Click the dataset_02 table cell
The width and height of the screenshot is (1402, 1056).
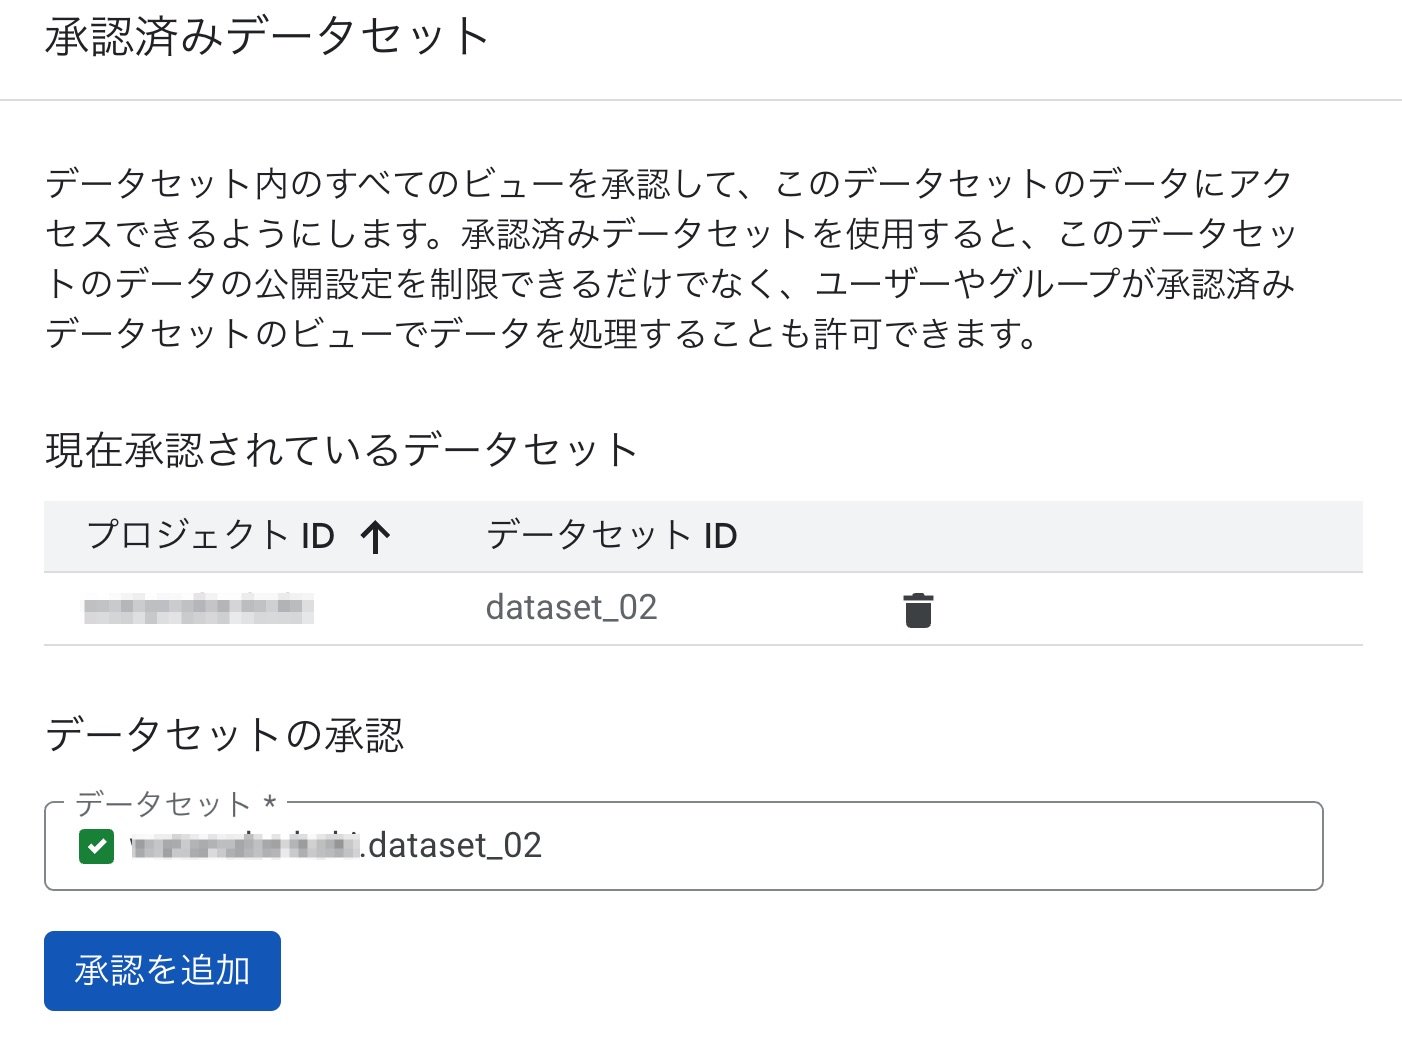point(571,608)
